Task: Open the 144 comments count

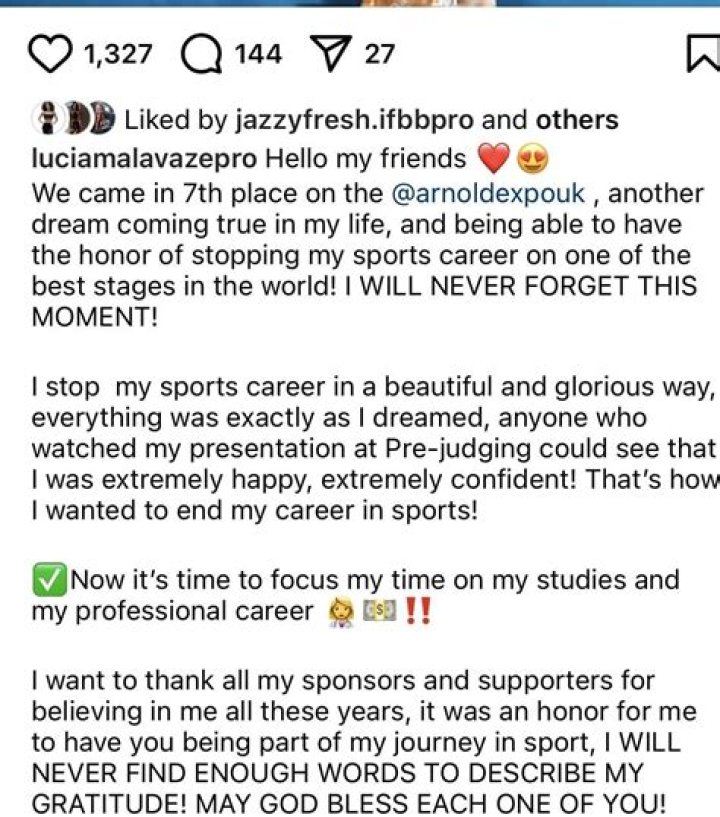Action: (257, 53)
